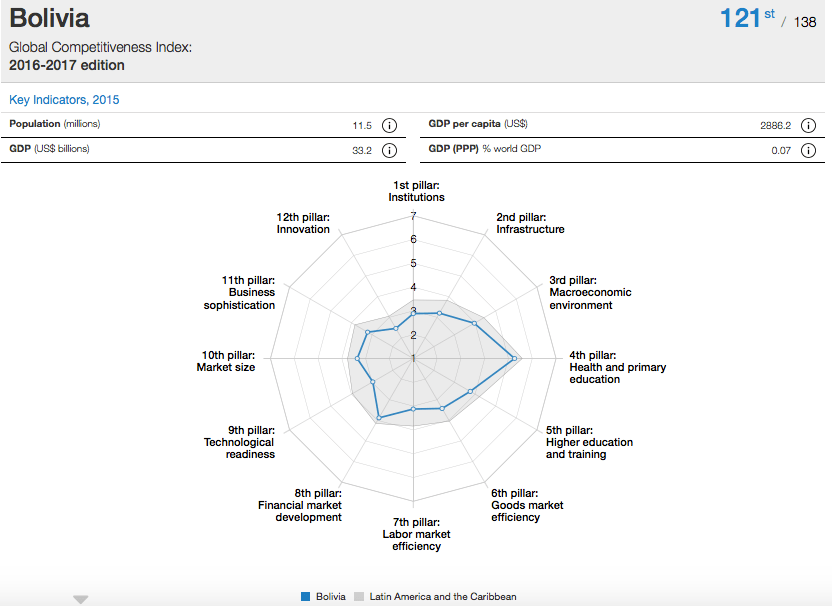This screenshot has width=832, height=606.
Task: Open the "12th pillar: Innovation" label
Action: 303,223
